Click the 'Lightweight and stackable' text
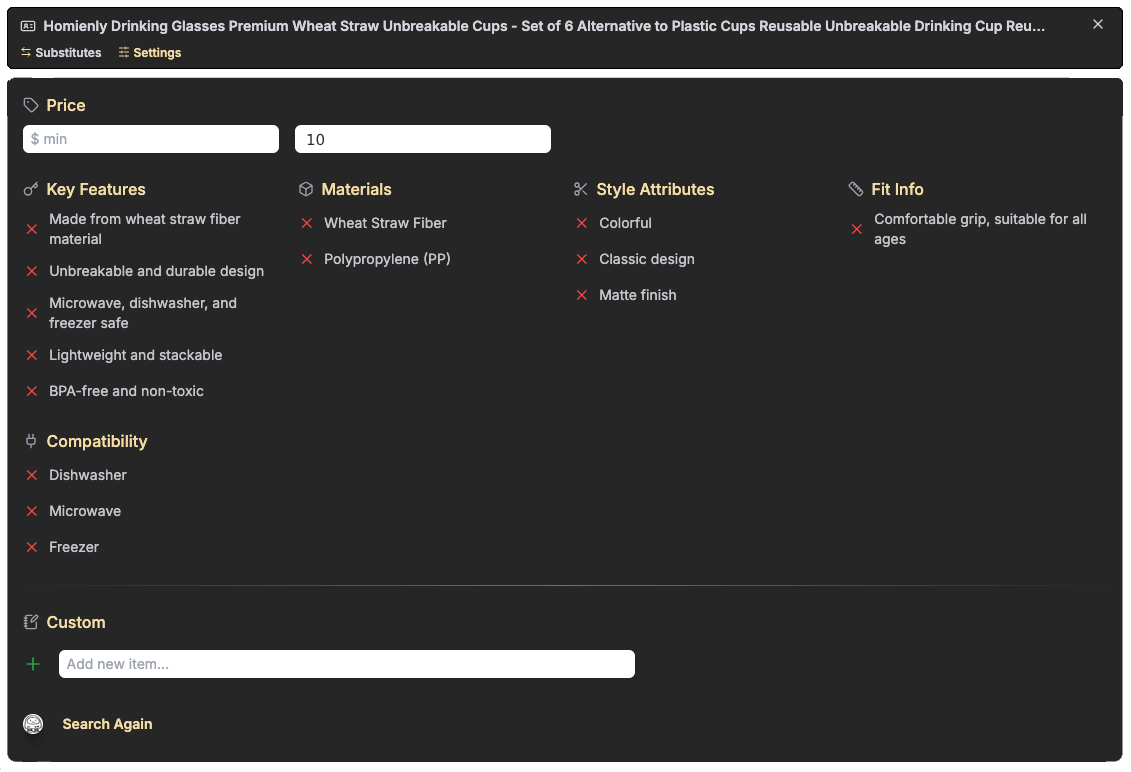Viewport: 1131px width, 772px height. click(x=136, y=355)
